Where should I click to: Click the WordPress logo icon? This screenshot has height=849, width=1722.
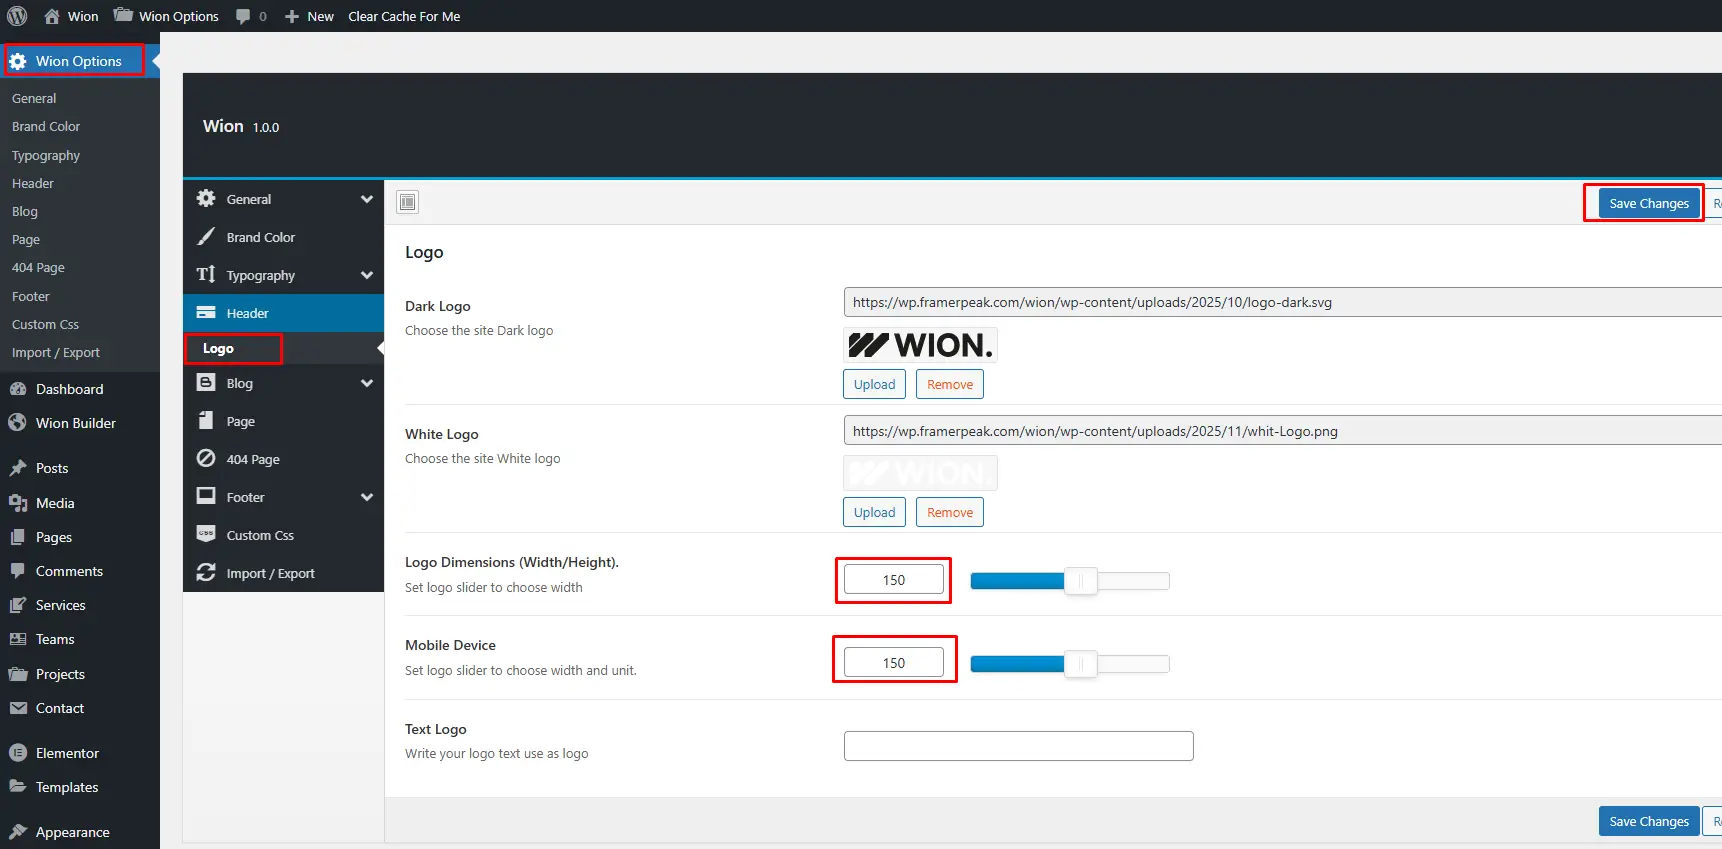[x=17, y=16]
